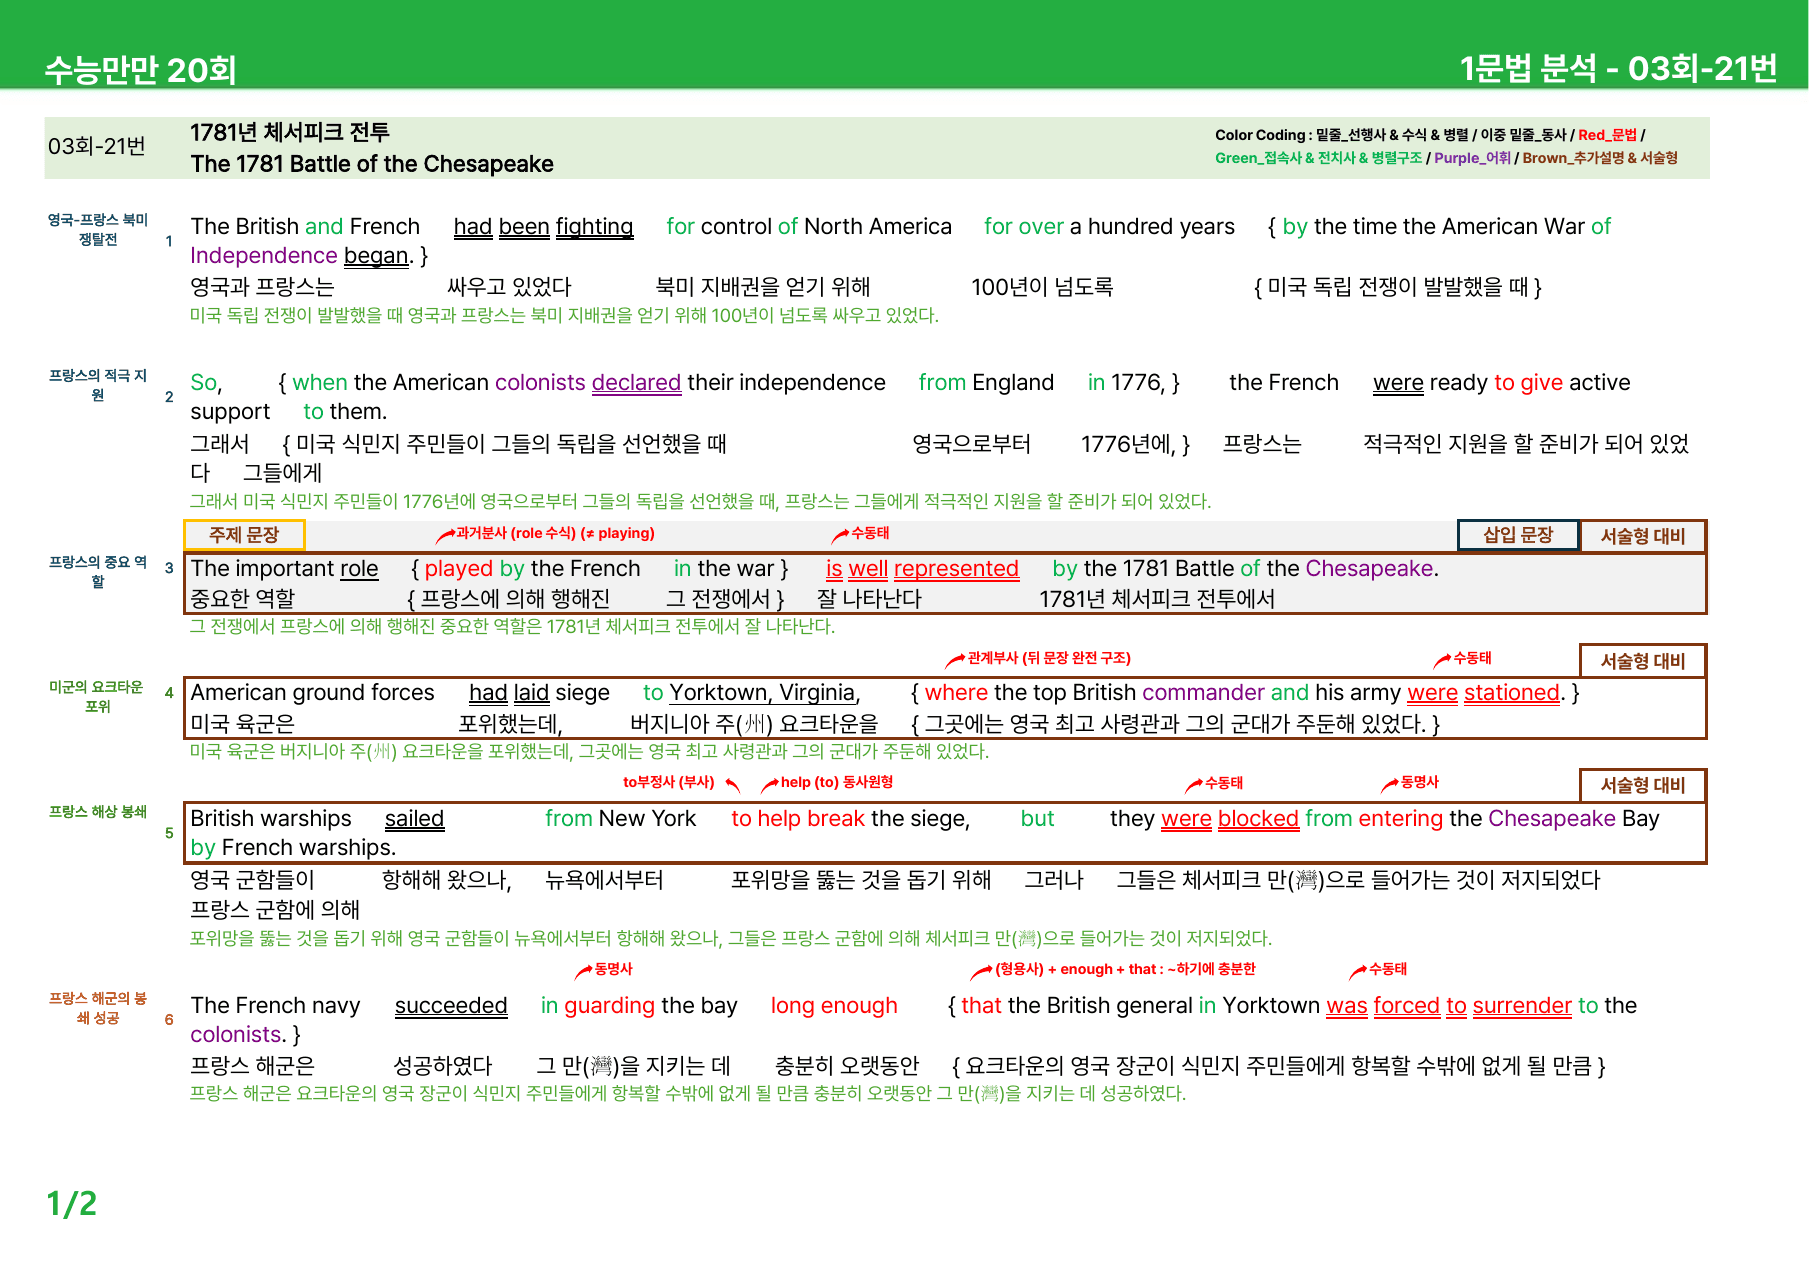Screen dimensions: 1809x1279
Task: Click the 'Purple_어휘' legend entry
Action: [1472, 158]
